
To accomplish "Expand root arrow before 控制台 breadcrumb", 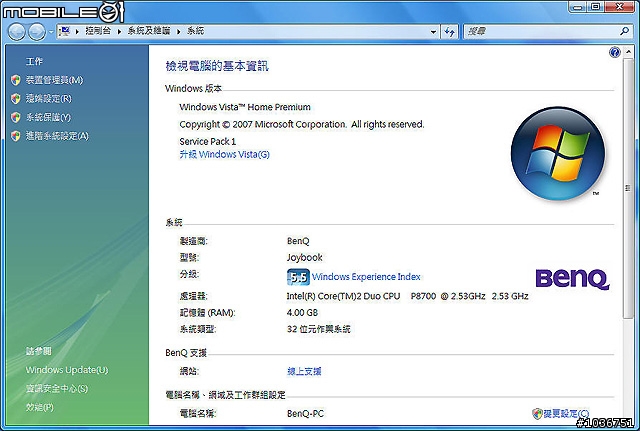I will tap(77, 31).
